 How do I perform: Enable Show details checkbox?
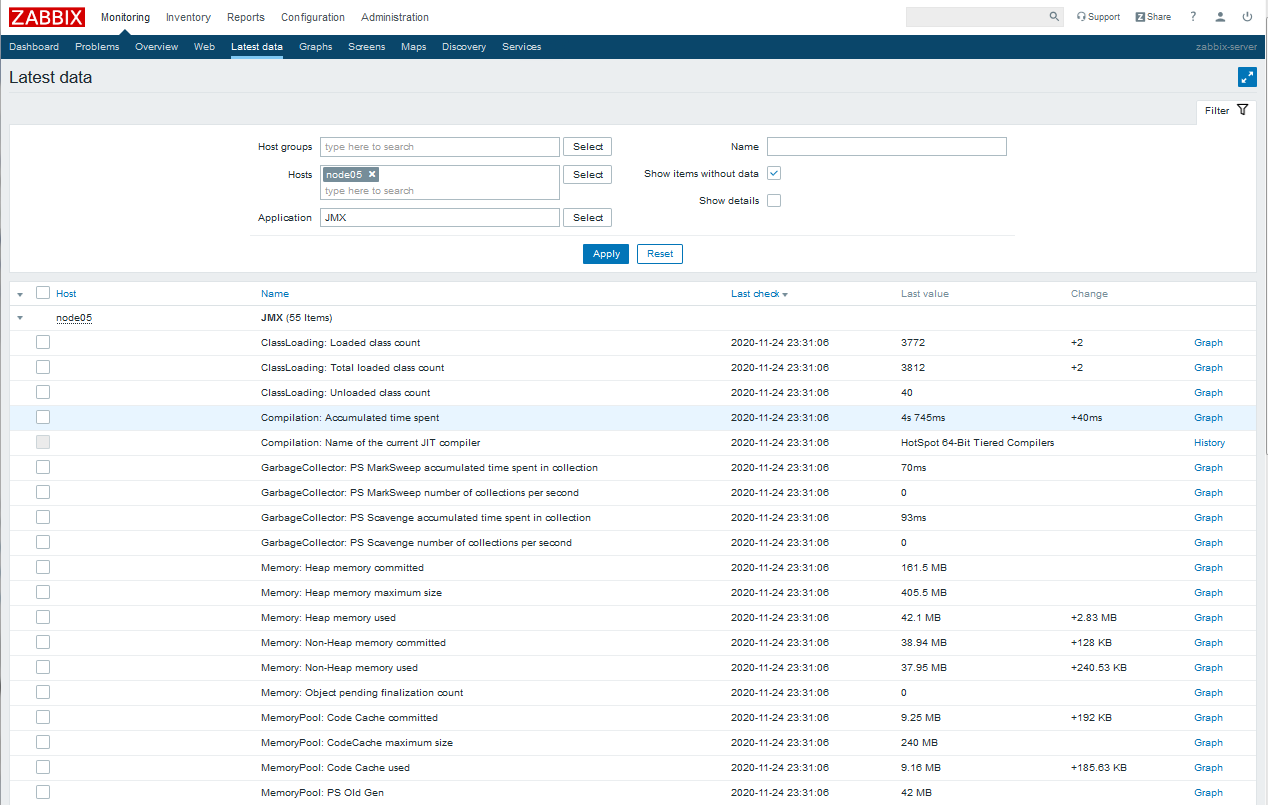[774, 201]
